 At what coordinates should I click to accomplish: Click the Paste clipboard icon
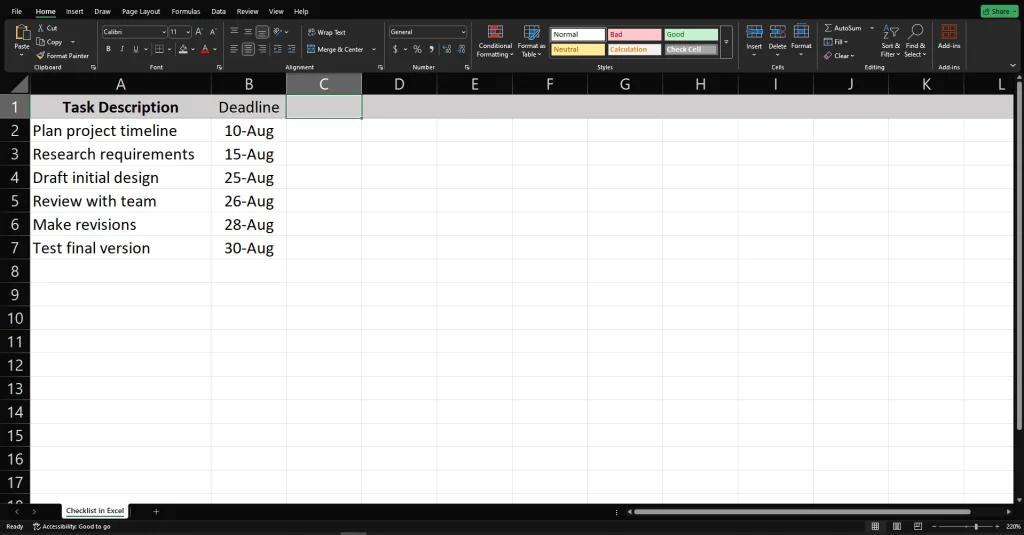22,33
